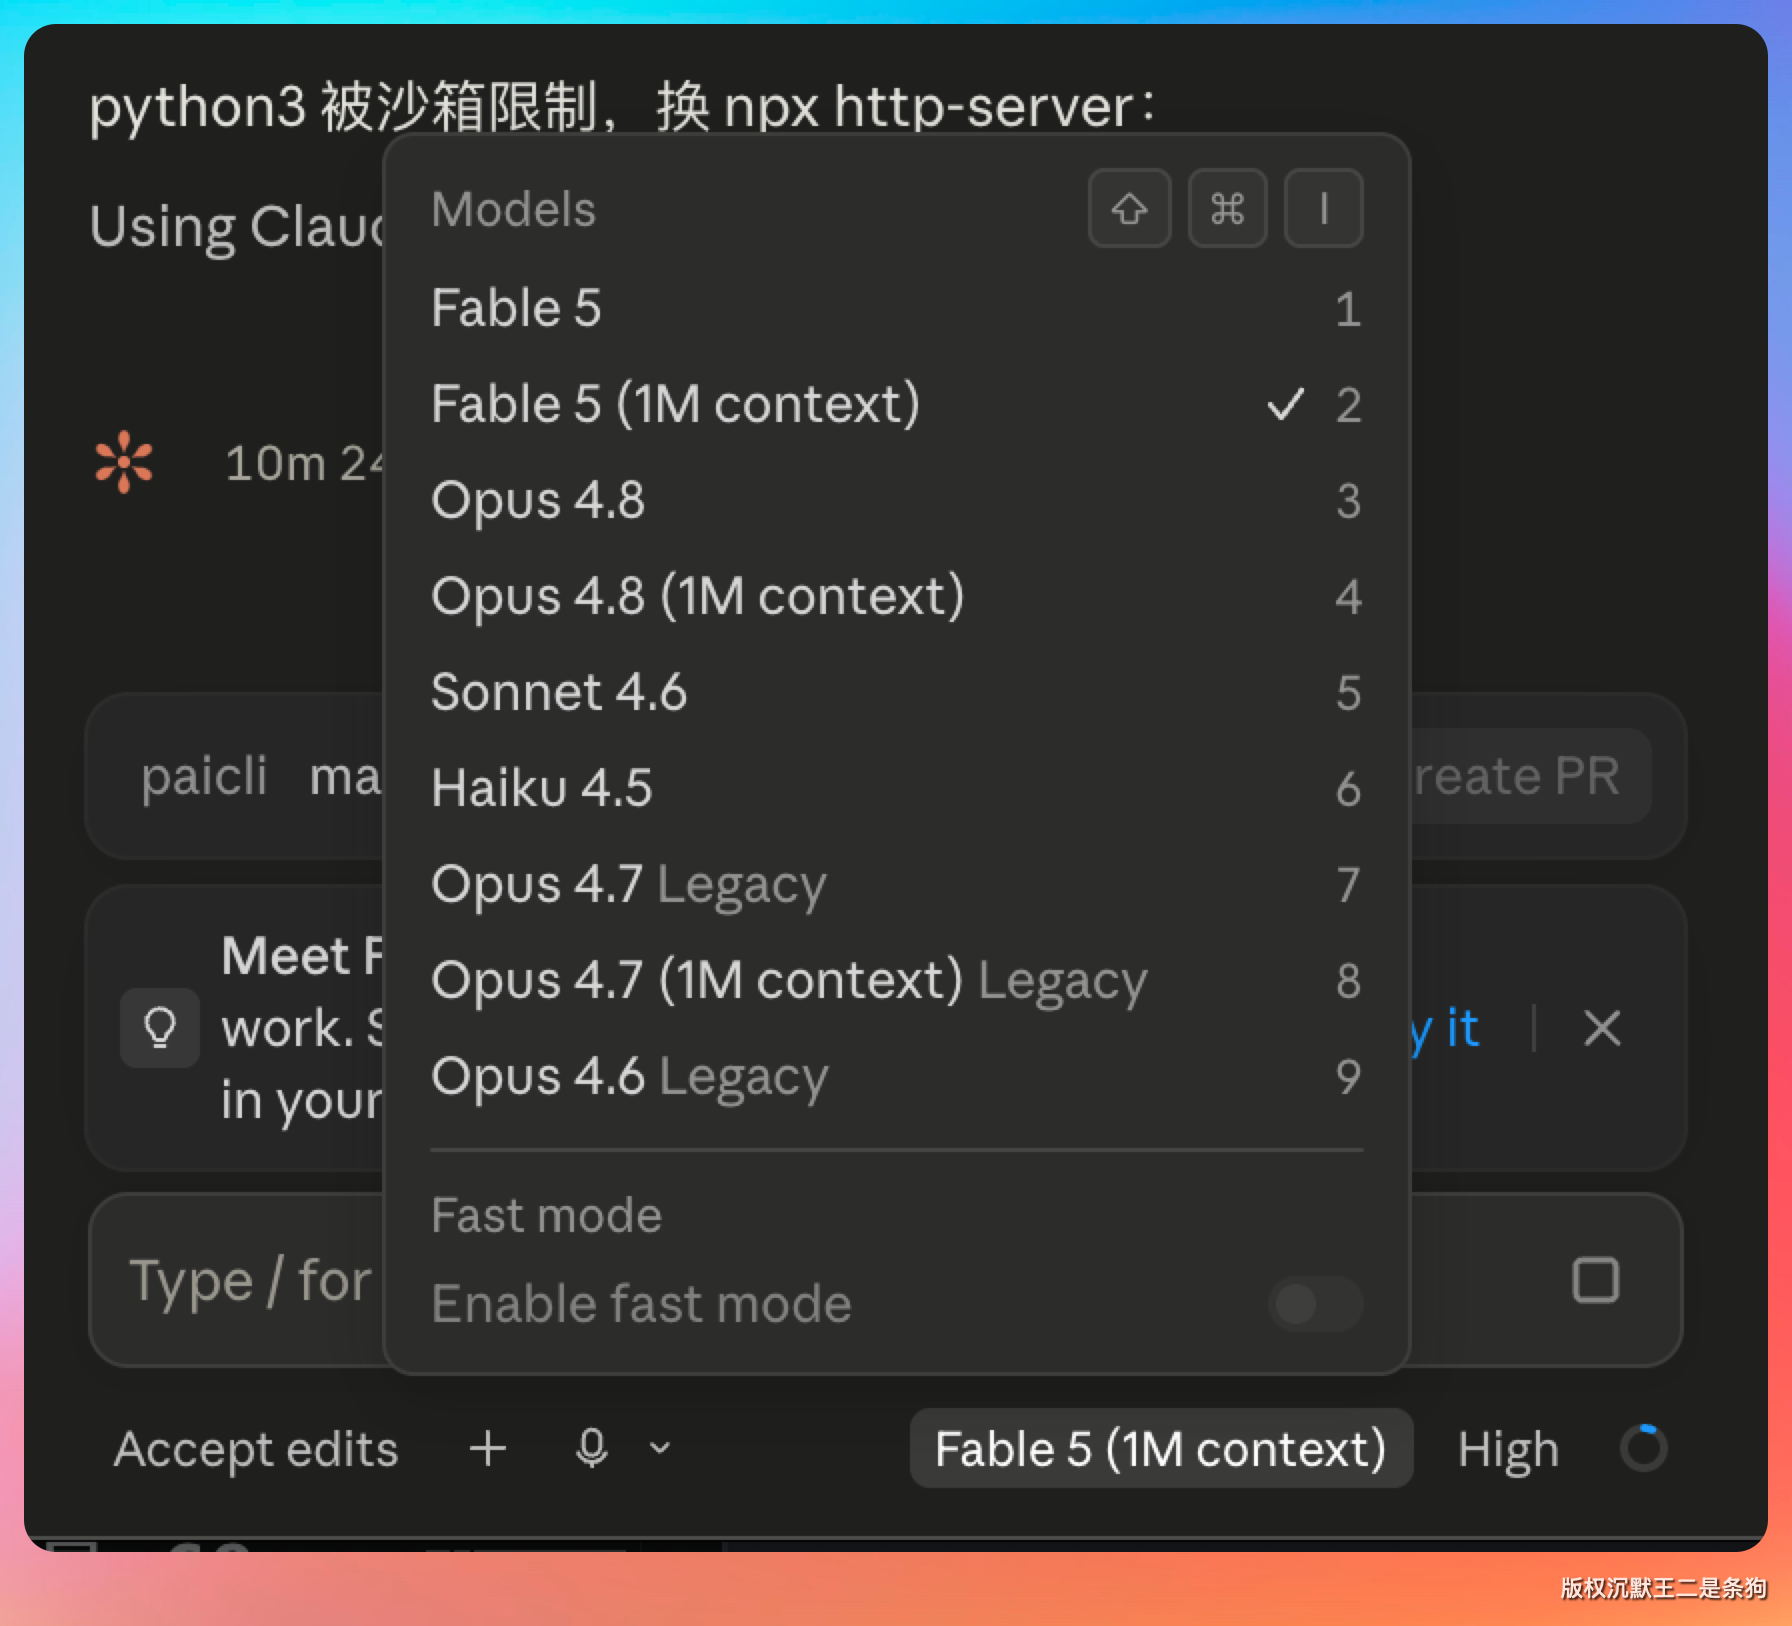Expand the microphone options chevron
This screenshot has width=1792, height=1626.
(660, 1447)
